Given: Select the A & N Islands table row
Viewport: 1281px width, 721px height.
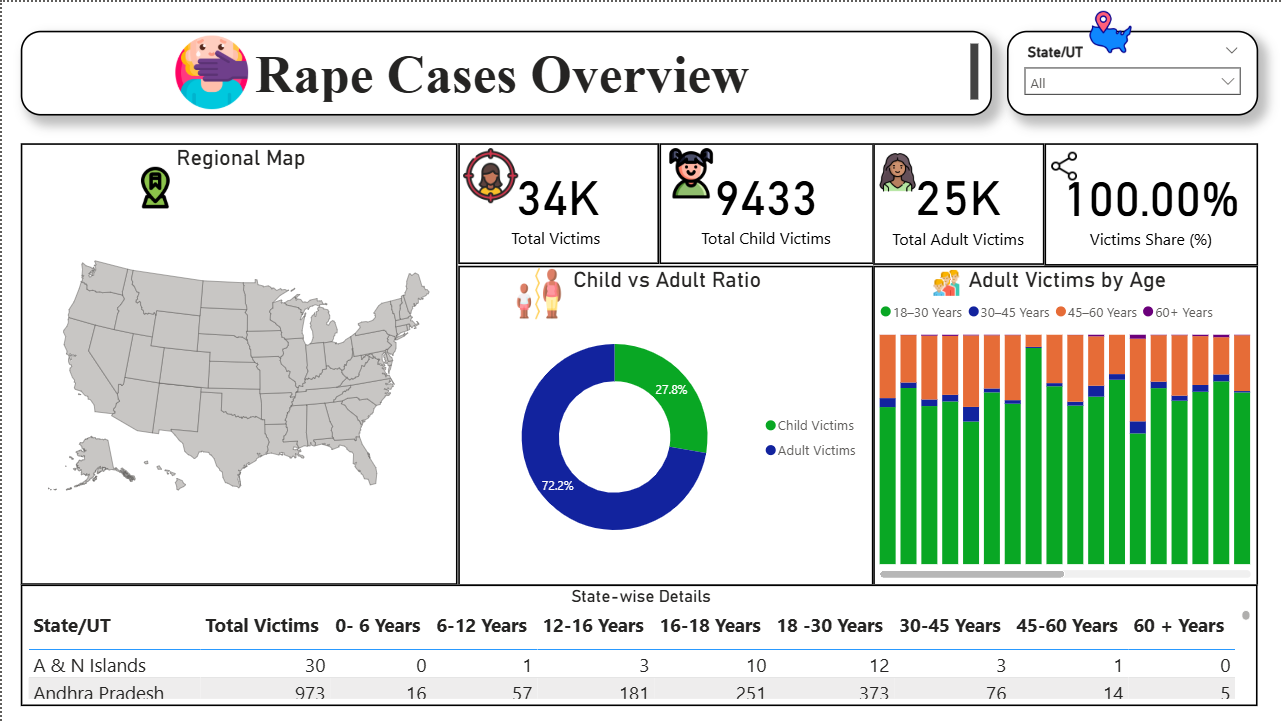Looking at the screenshot, I should 90,666.
